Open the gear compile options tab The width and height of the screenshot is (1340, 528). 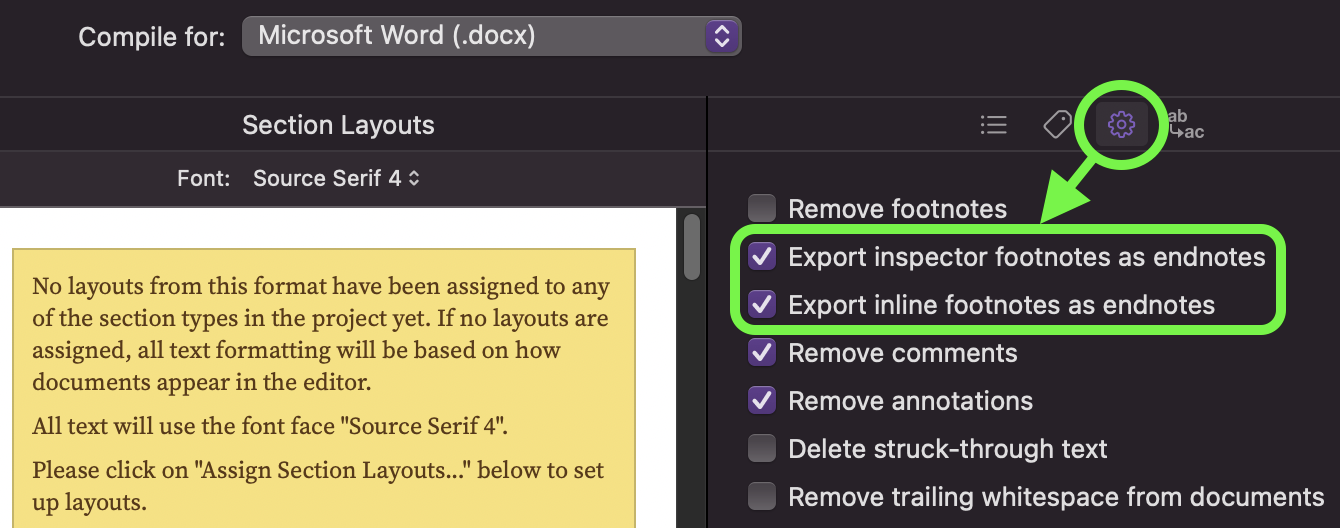[x=1121, y=125]
